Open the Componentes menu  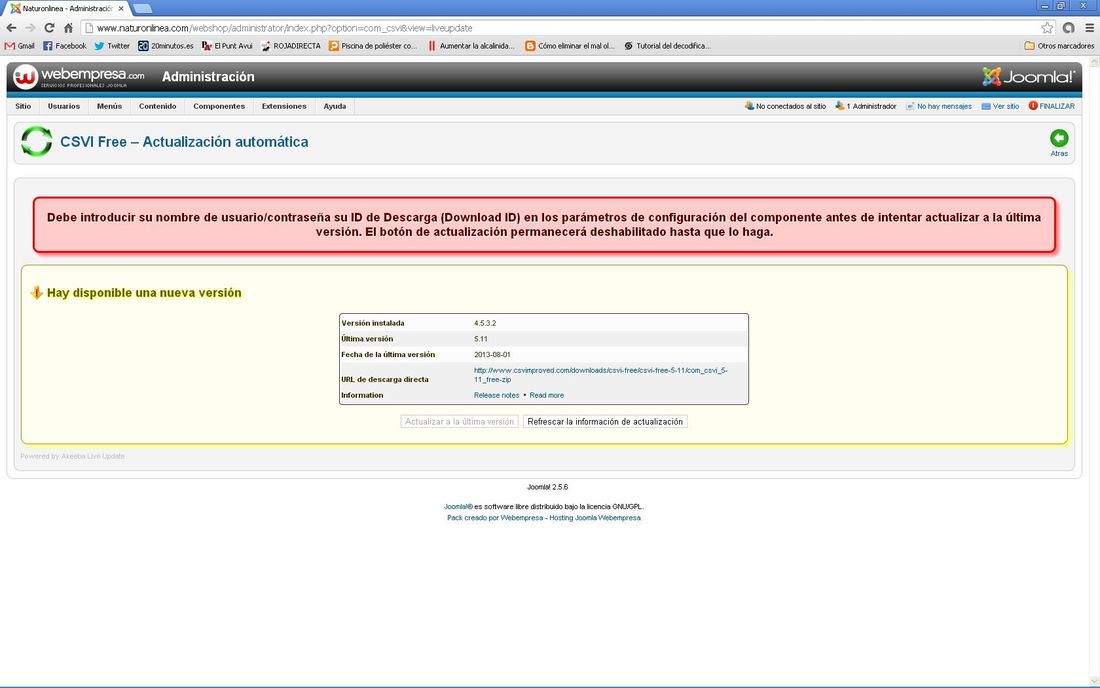click(219, 106)
